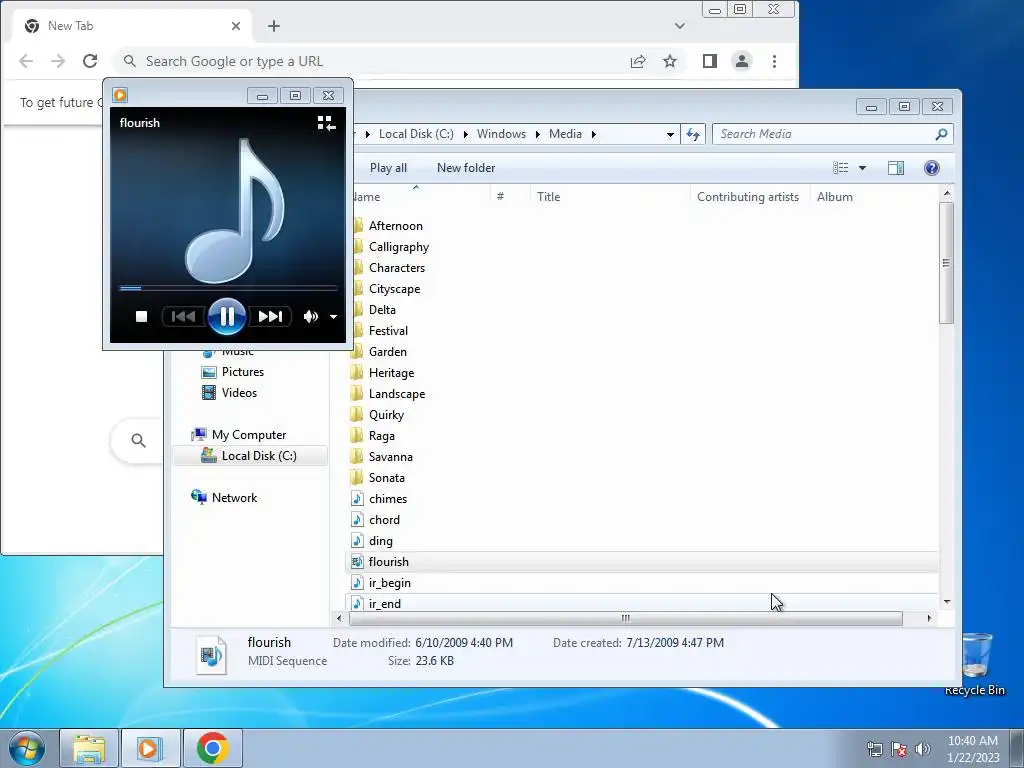Click the vertical scrollbar down arrow in Explorer

pos(947,601)
